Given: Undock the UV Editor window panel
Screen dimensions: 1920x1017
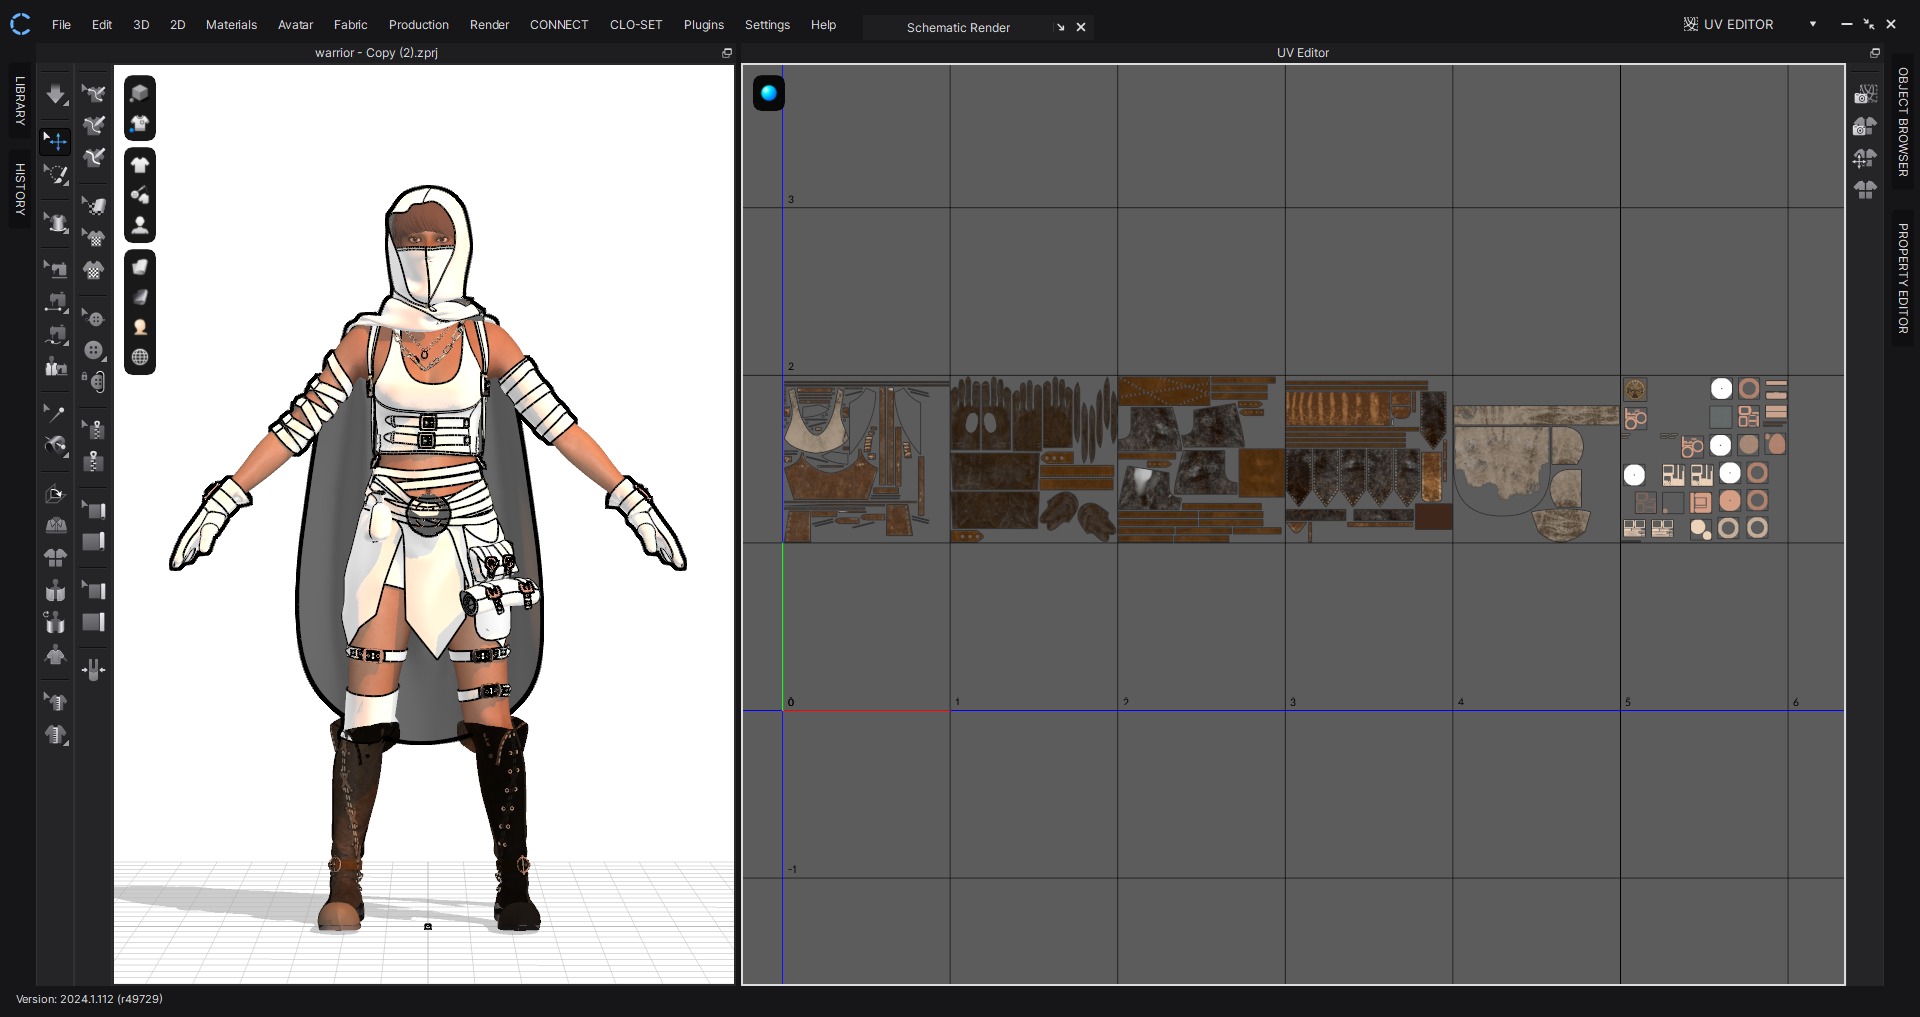Looking at the screenshot, I should 1875,53.
